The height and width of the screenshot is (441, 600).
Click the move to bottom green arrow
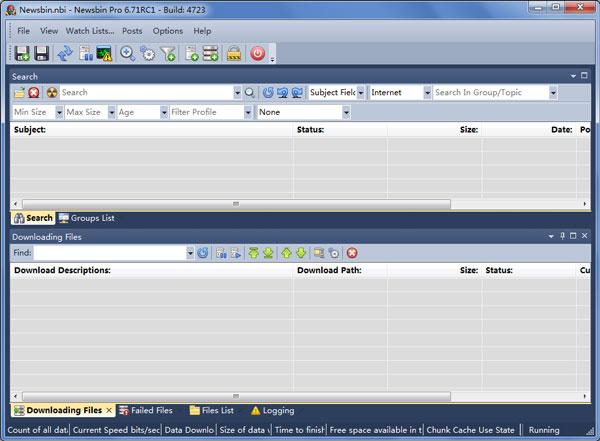point(268,253)
